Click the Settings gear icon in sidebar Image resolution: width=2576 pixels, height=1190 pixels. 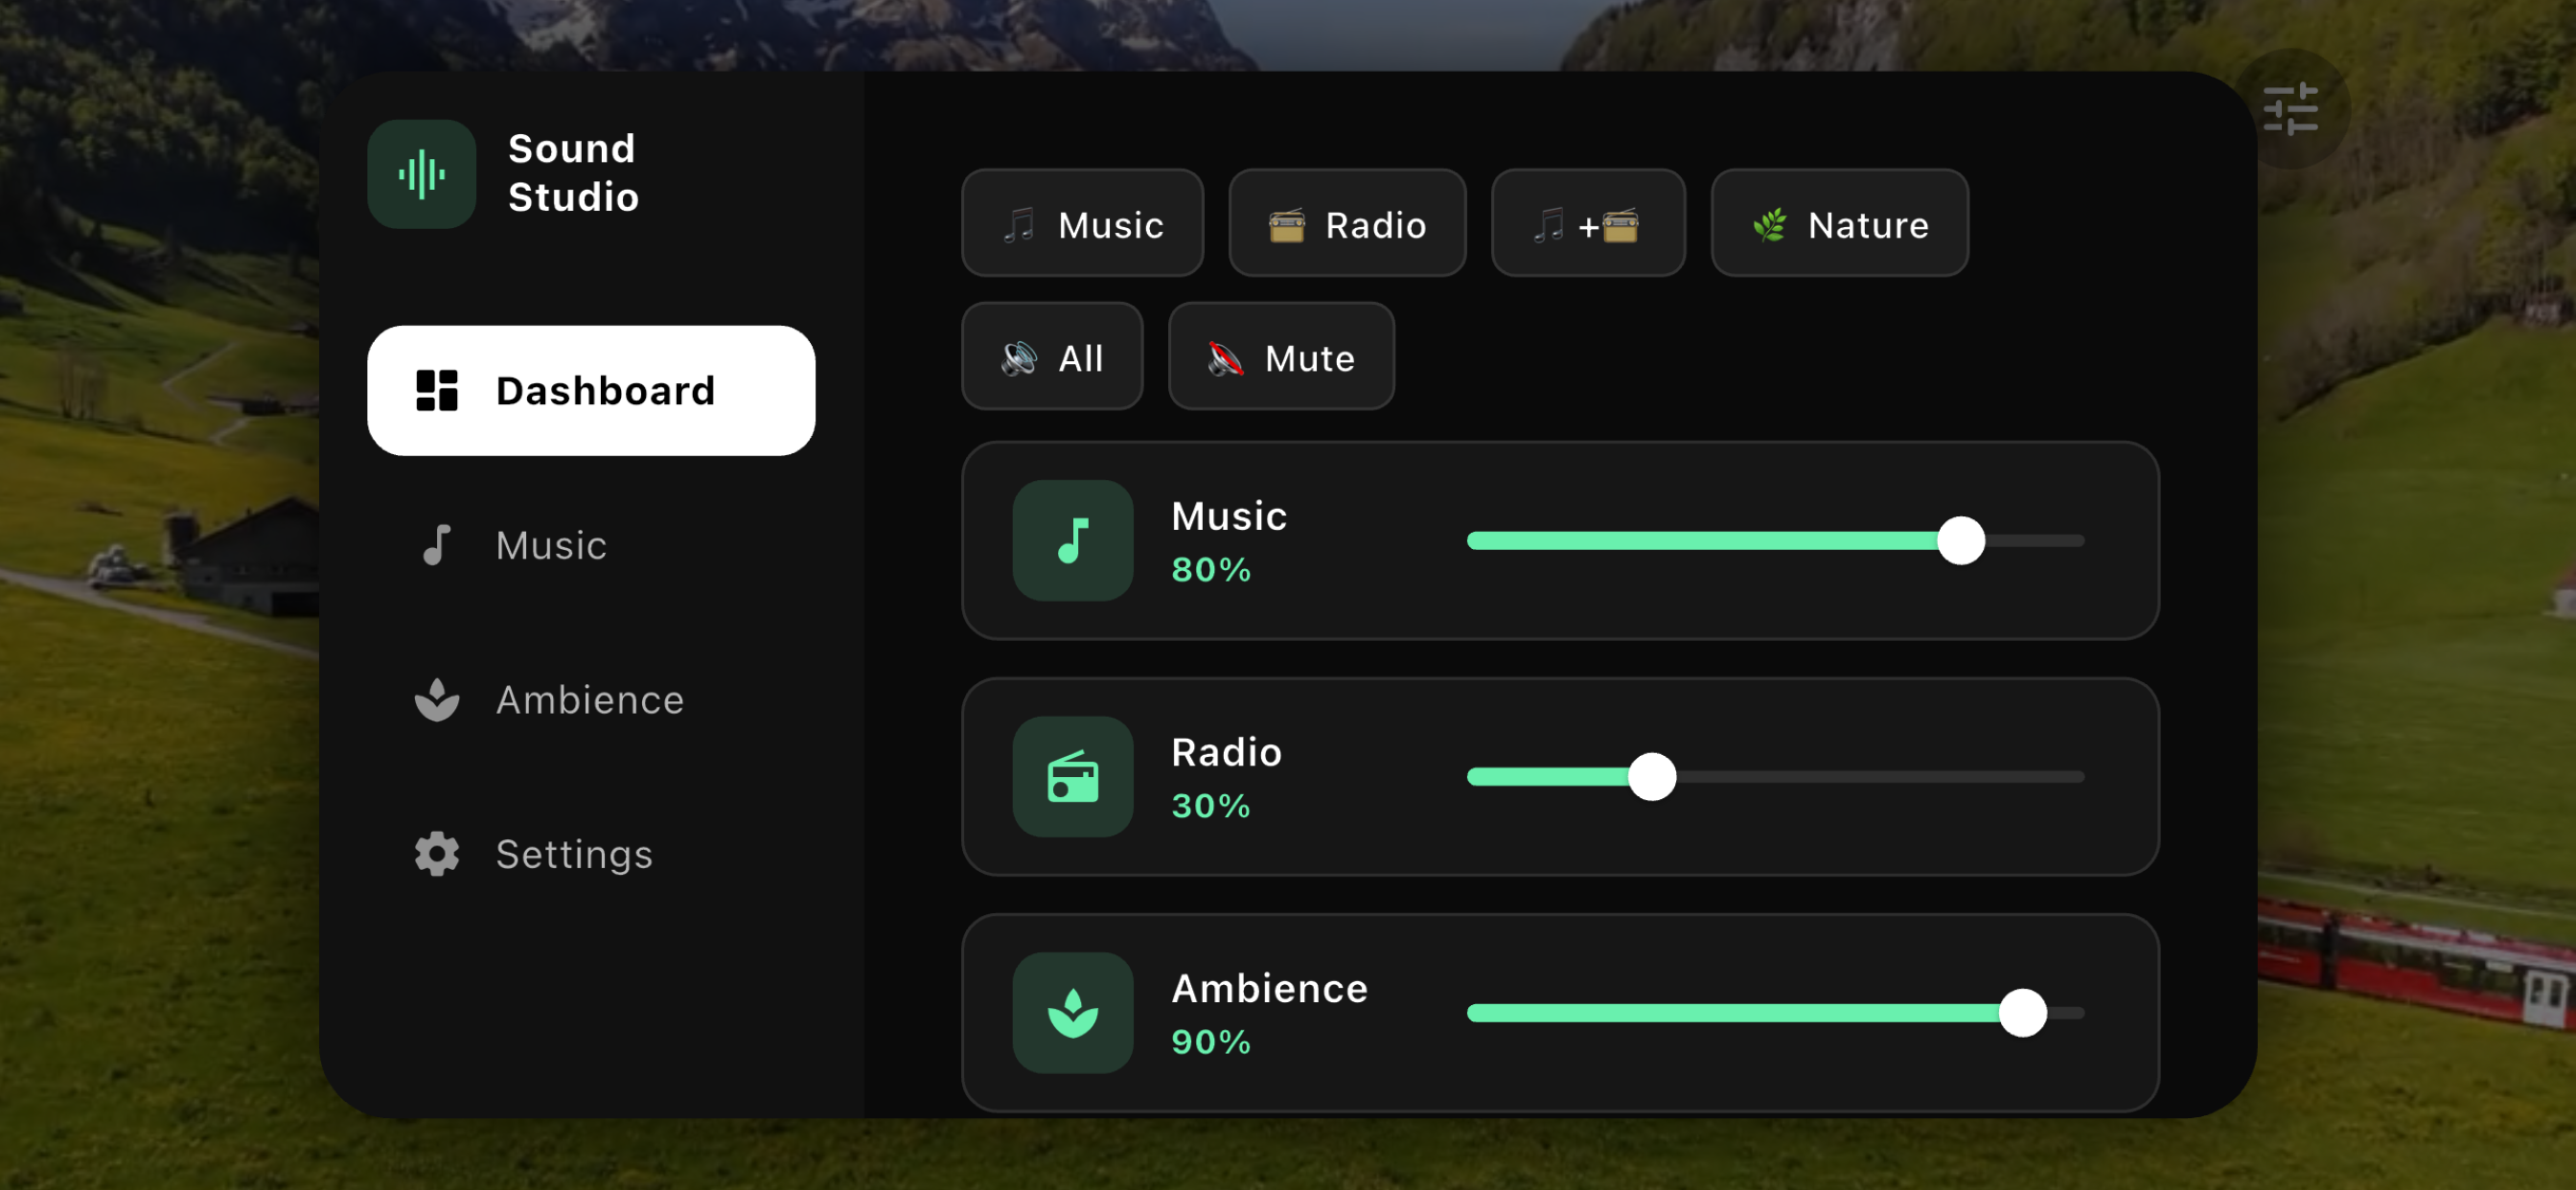pyautogui.click(x=437, y=854)
